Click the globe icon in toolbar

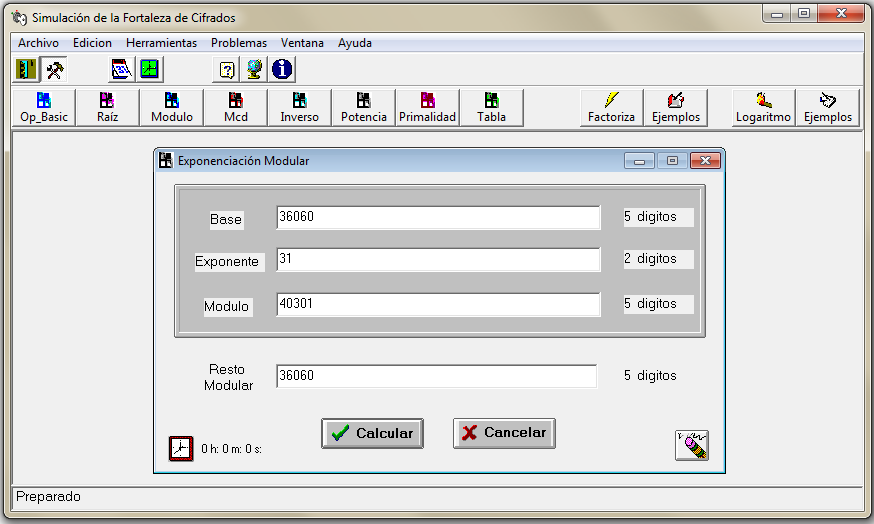[255, 69]
